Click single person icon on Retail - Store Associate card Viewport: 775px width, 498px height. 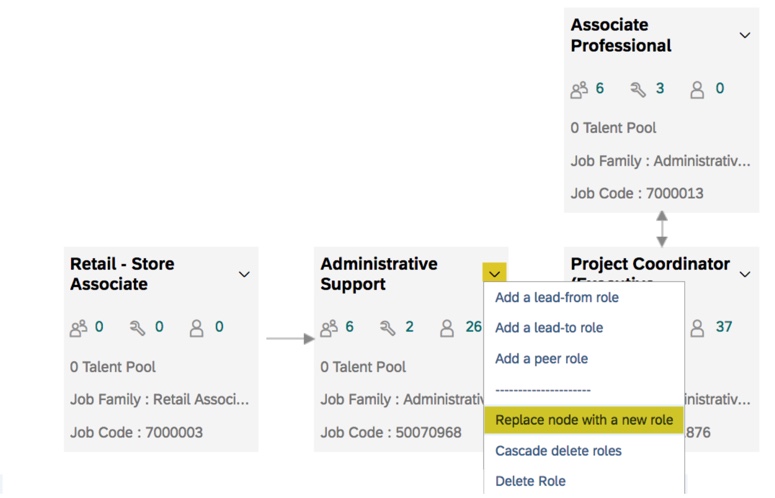pyautogui.click(x=197, y=327)
